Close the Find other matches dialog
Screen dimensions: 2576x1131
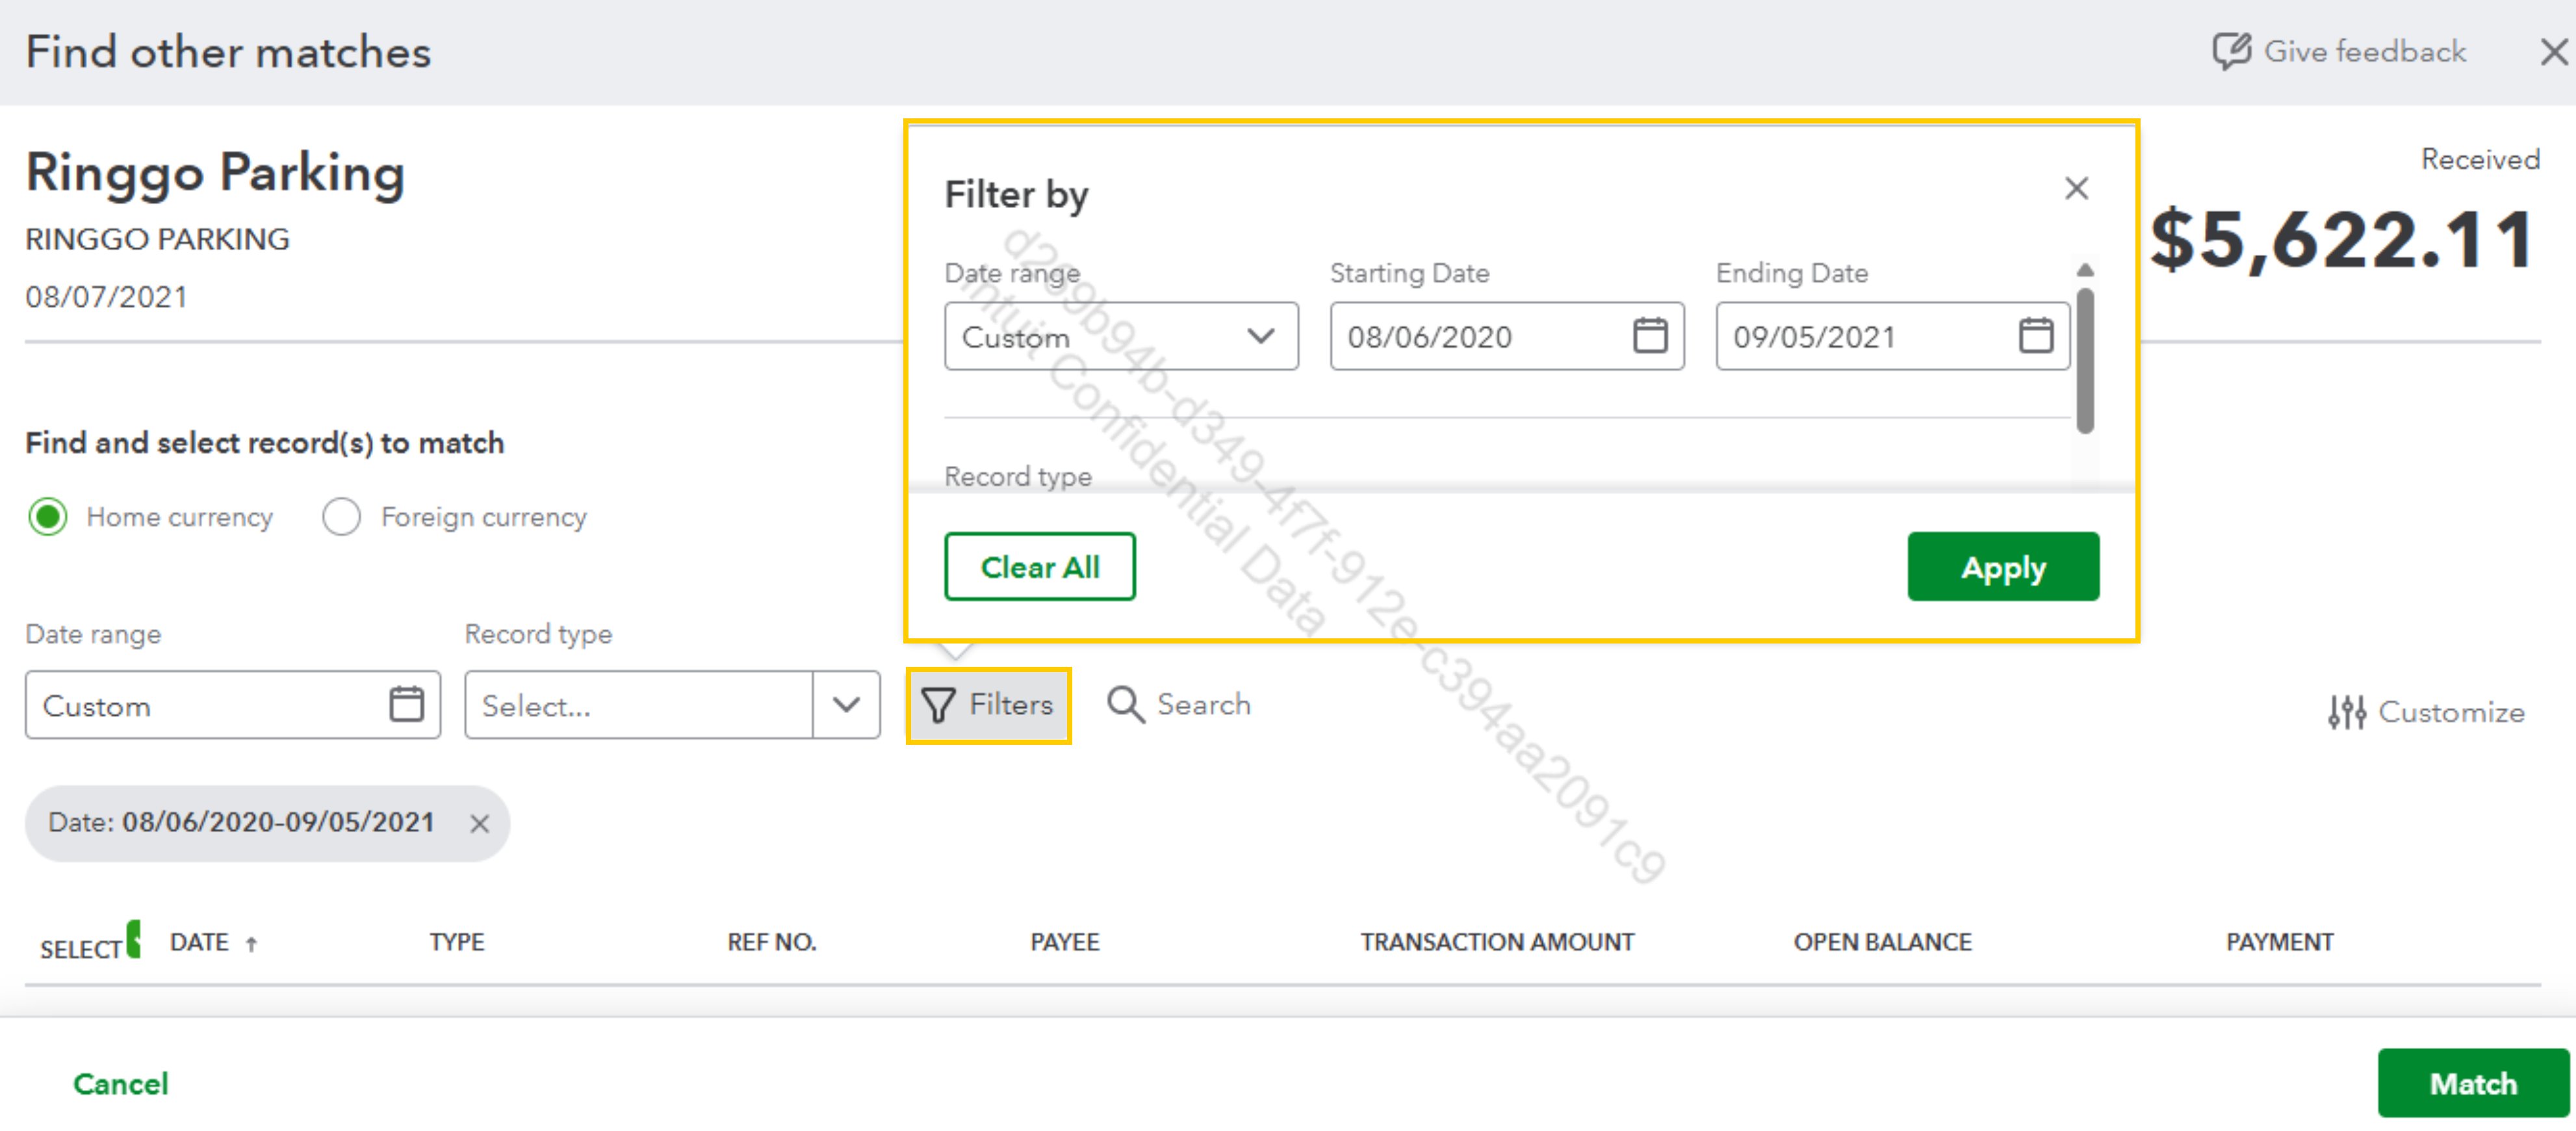coord(2553,52)
